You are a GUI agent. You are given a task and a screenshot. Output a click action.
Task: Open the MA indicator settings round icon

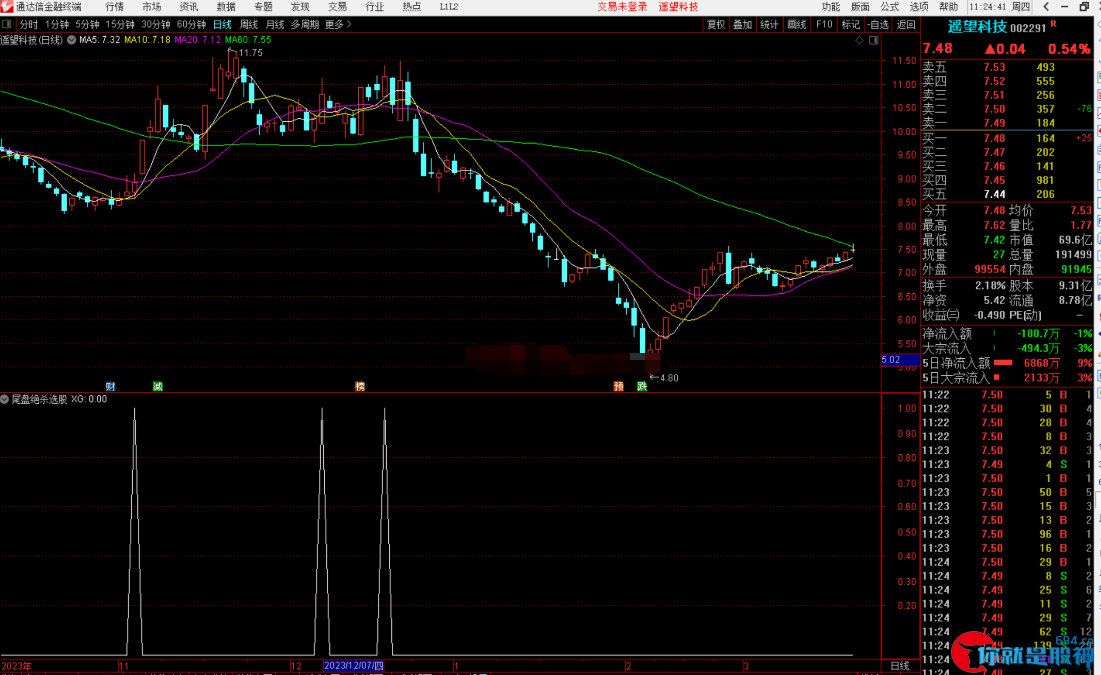coord(72,40)
